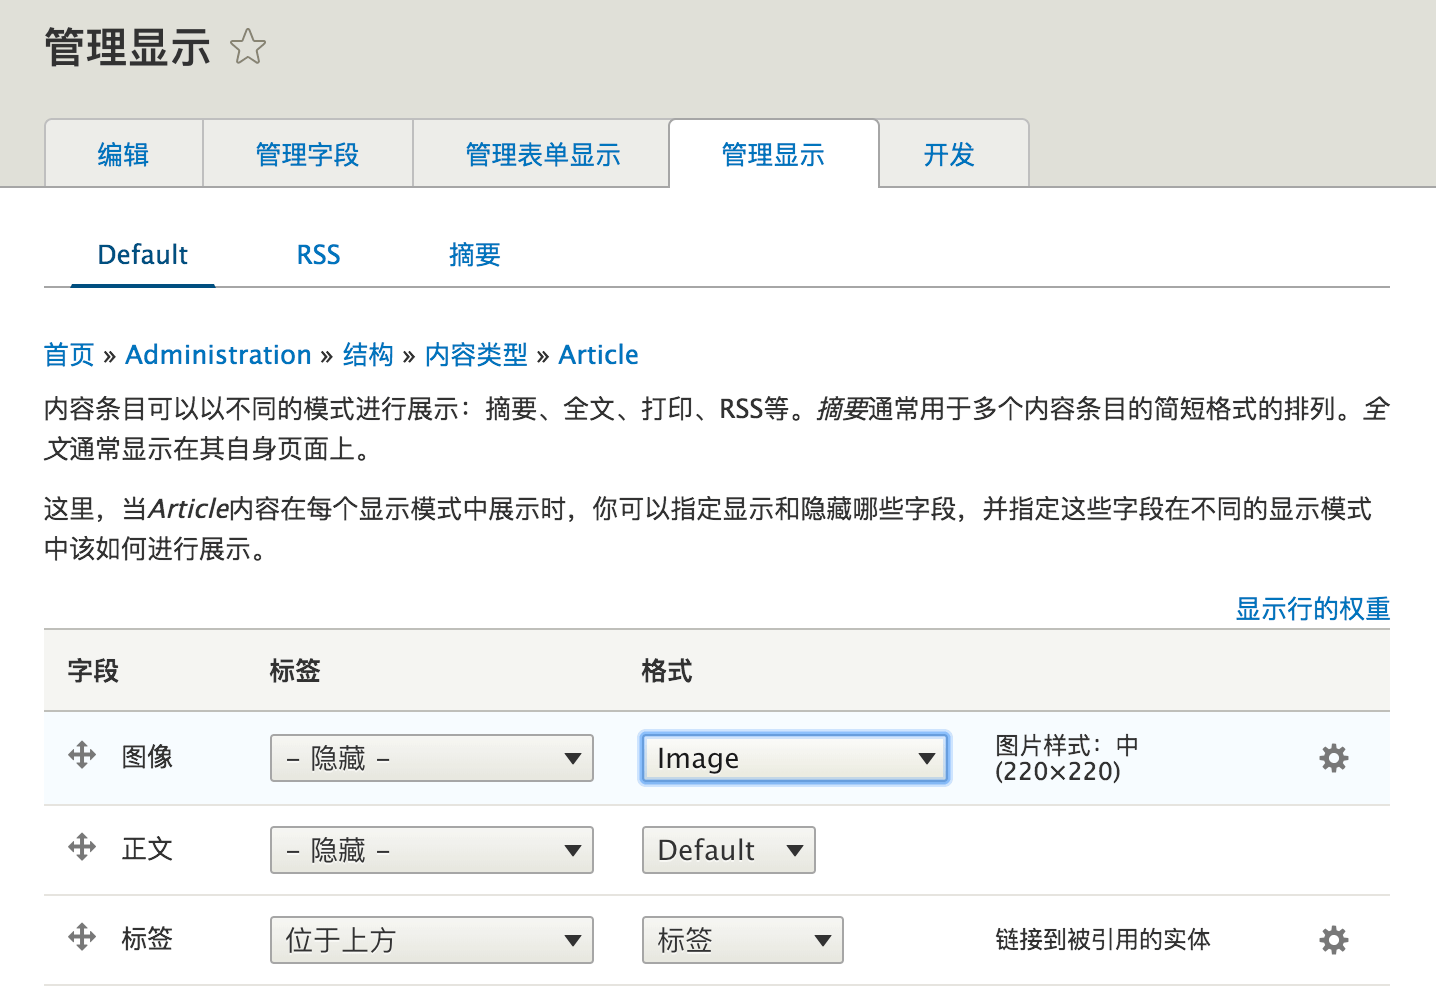Switch to the 管理表单显示 tab
Screen dimensions: 1436x994
coord(542,154)
